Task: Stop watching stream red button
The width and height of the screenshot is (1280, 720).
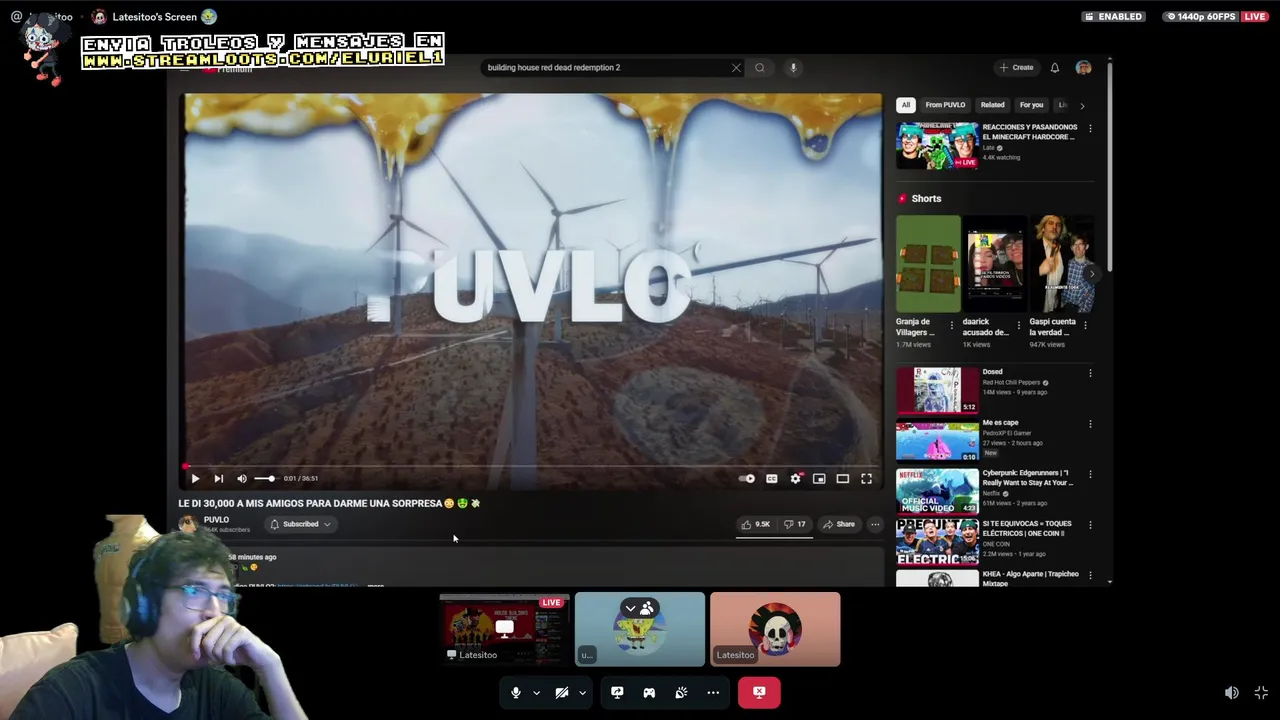Action: click(759, 692)
